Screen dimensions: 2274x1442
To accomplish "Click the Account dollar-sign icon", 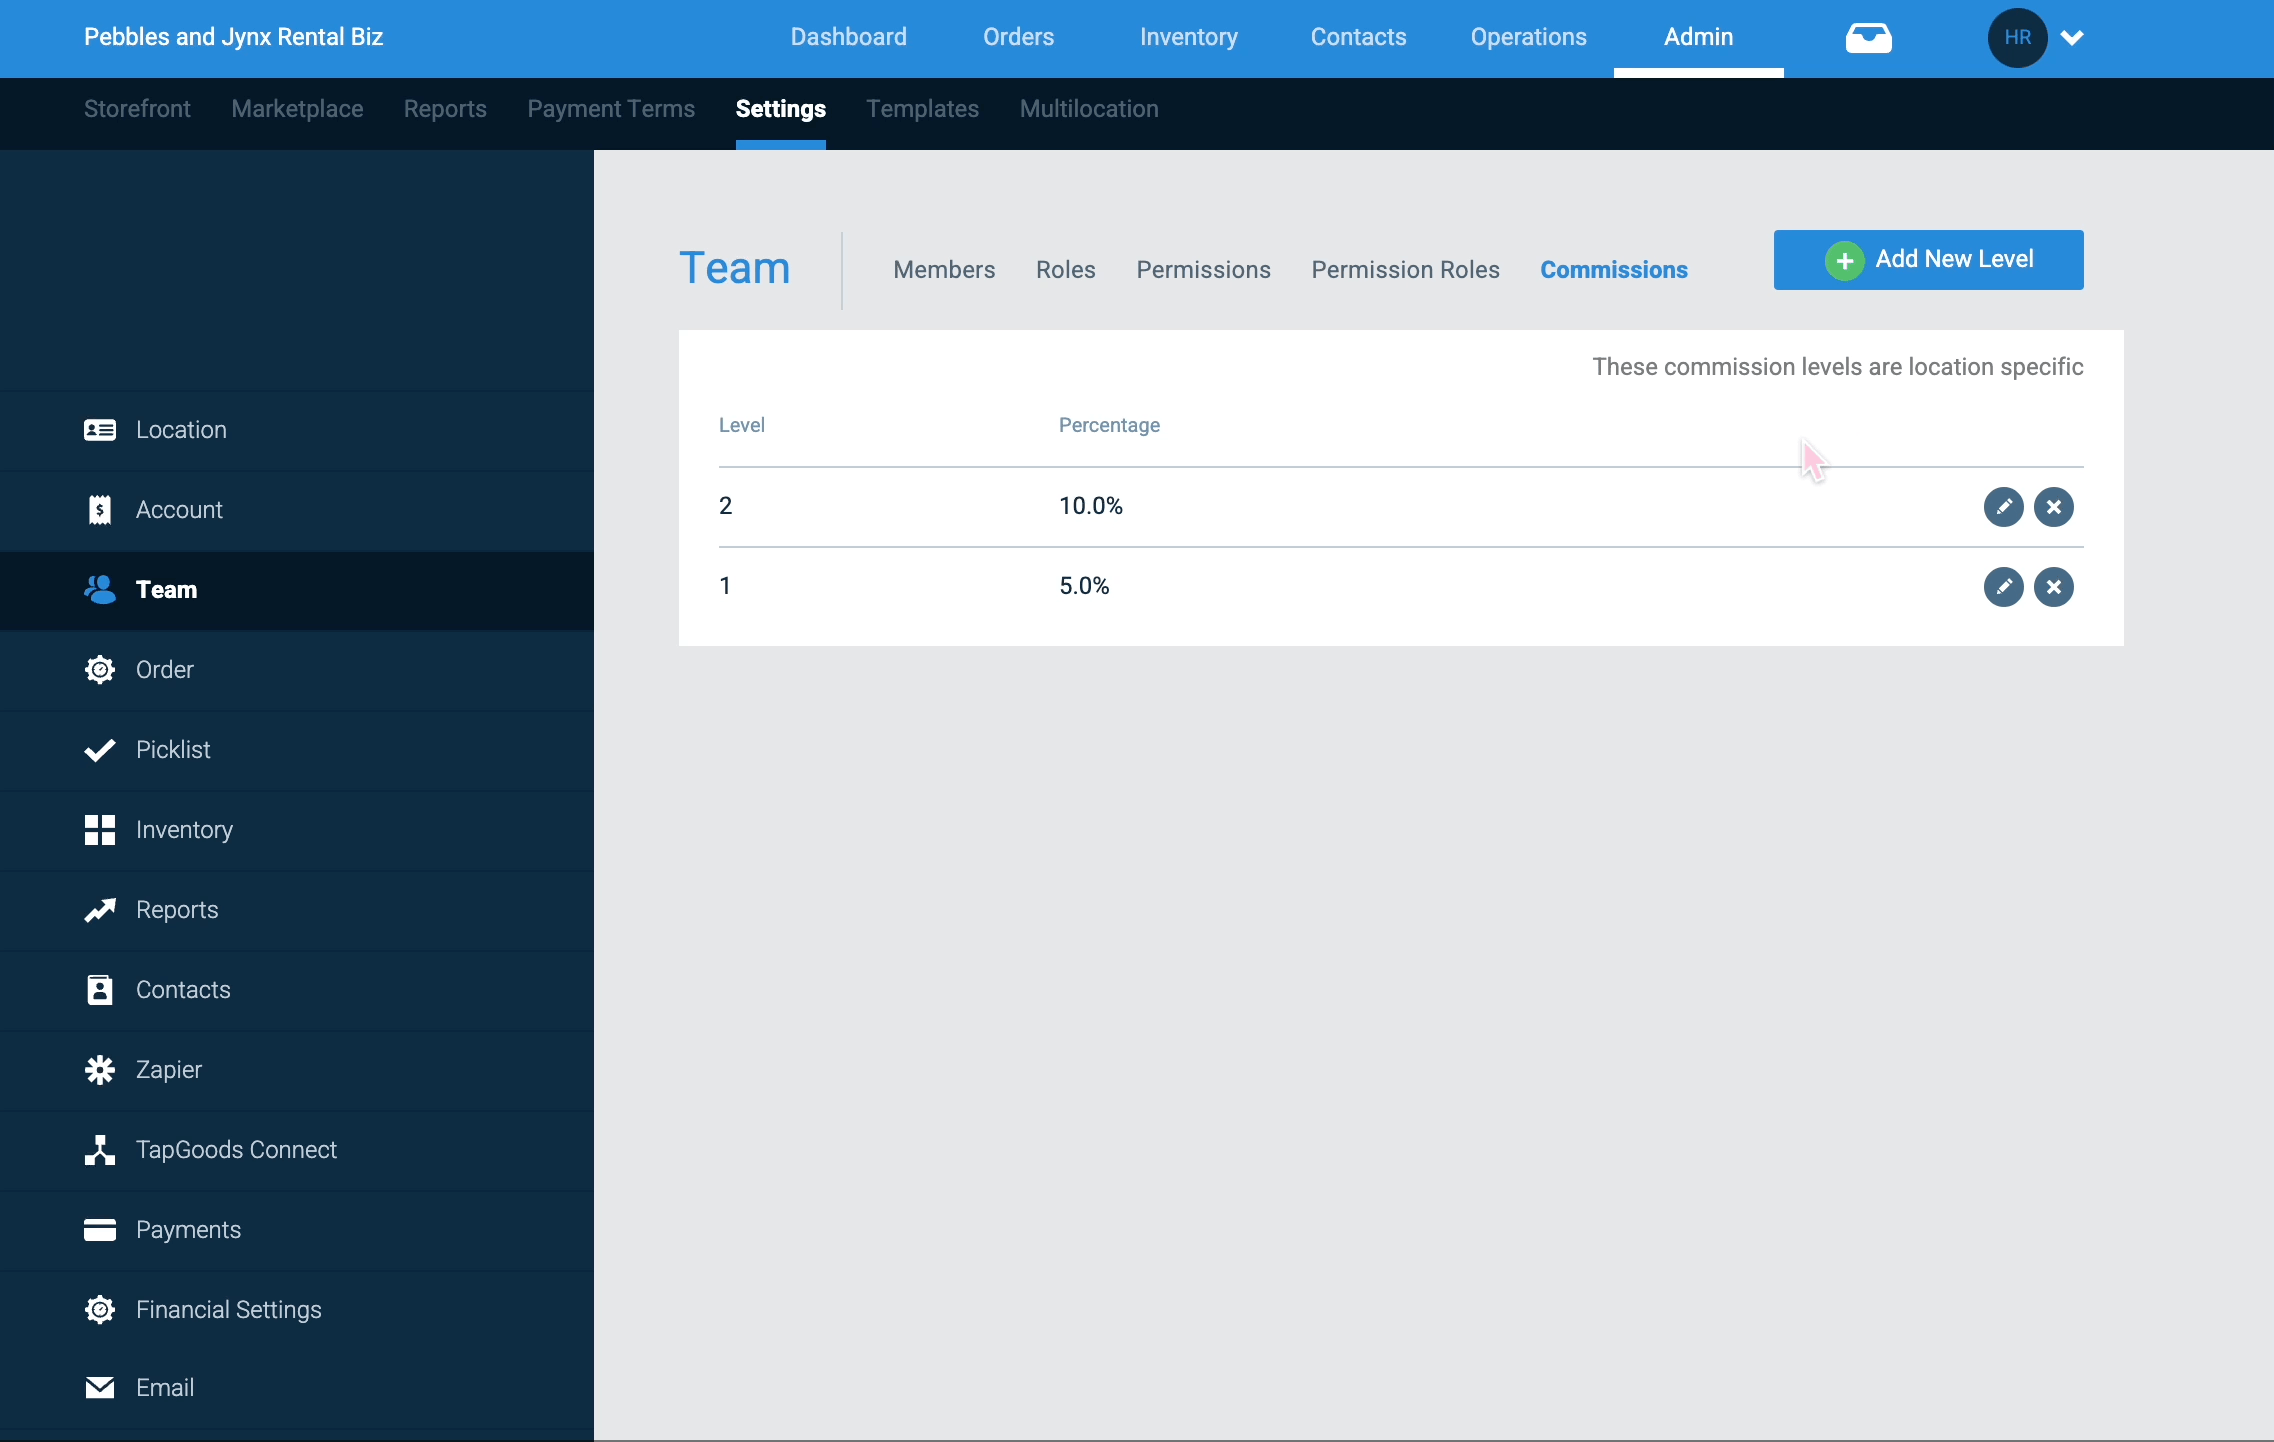I will point(100,509).
